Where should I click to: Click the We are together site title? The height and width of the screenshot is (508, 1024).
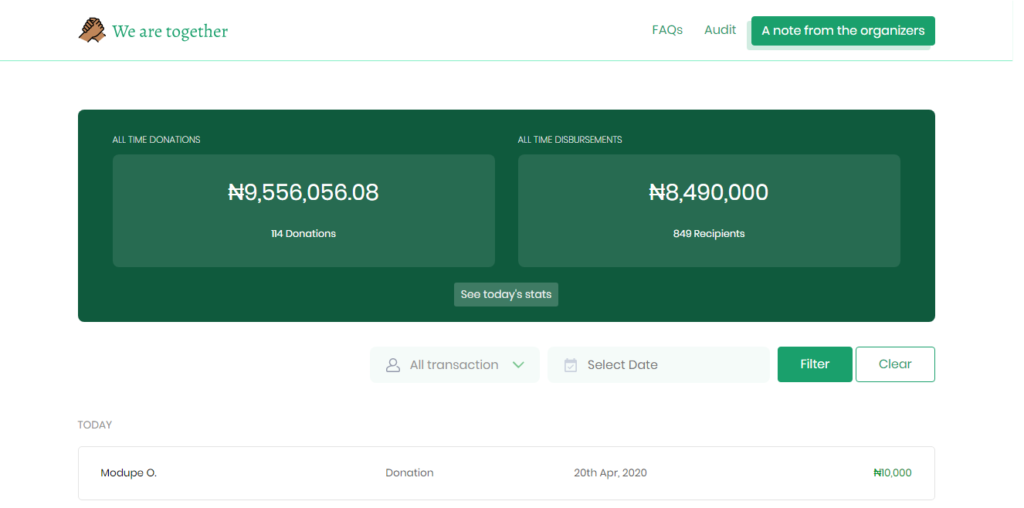pos(170,32)
